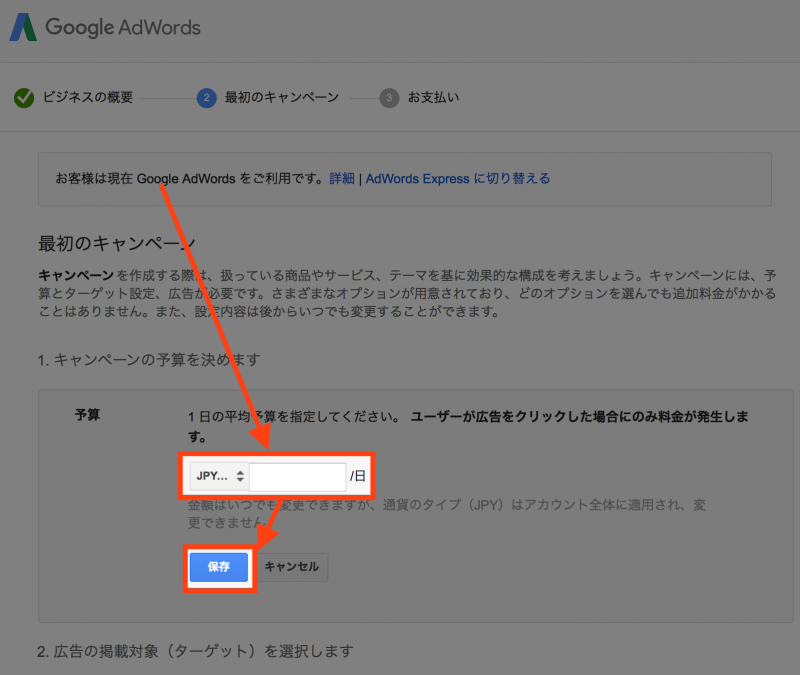The width and height of the screenshot is (800, 675).
Task: Click text ユーザーが広告をクリックした場合にのみ料金が発生します
Action: click(x=468, y=427)
